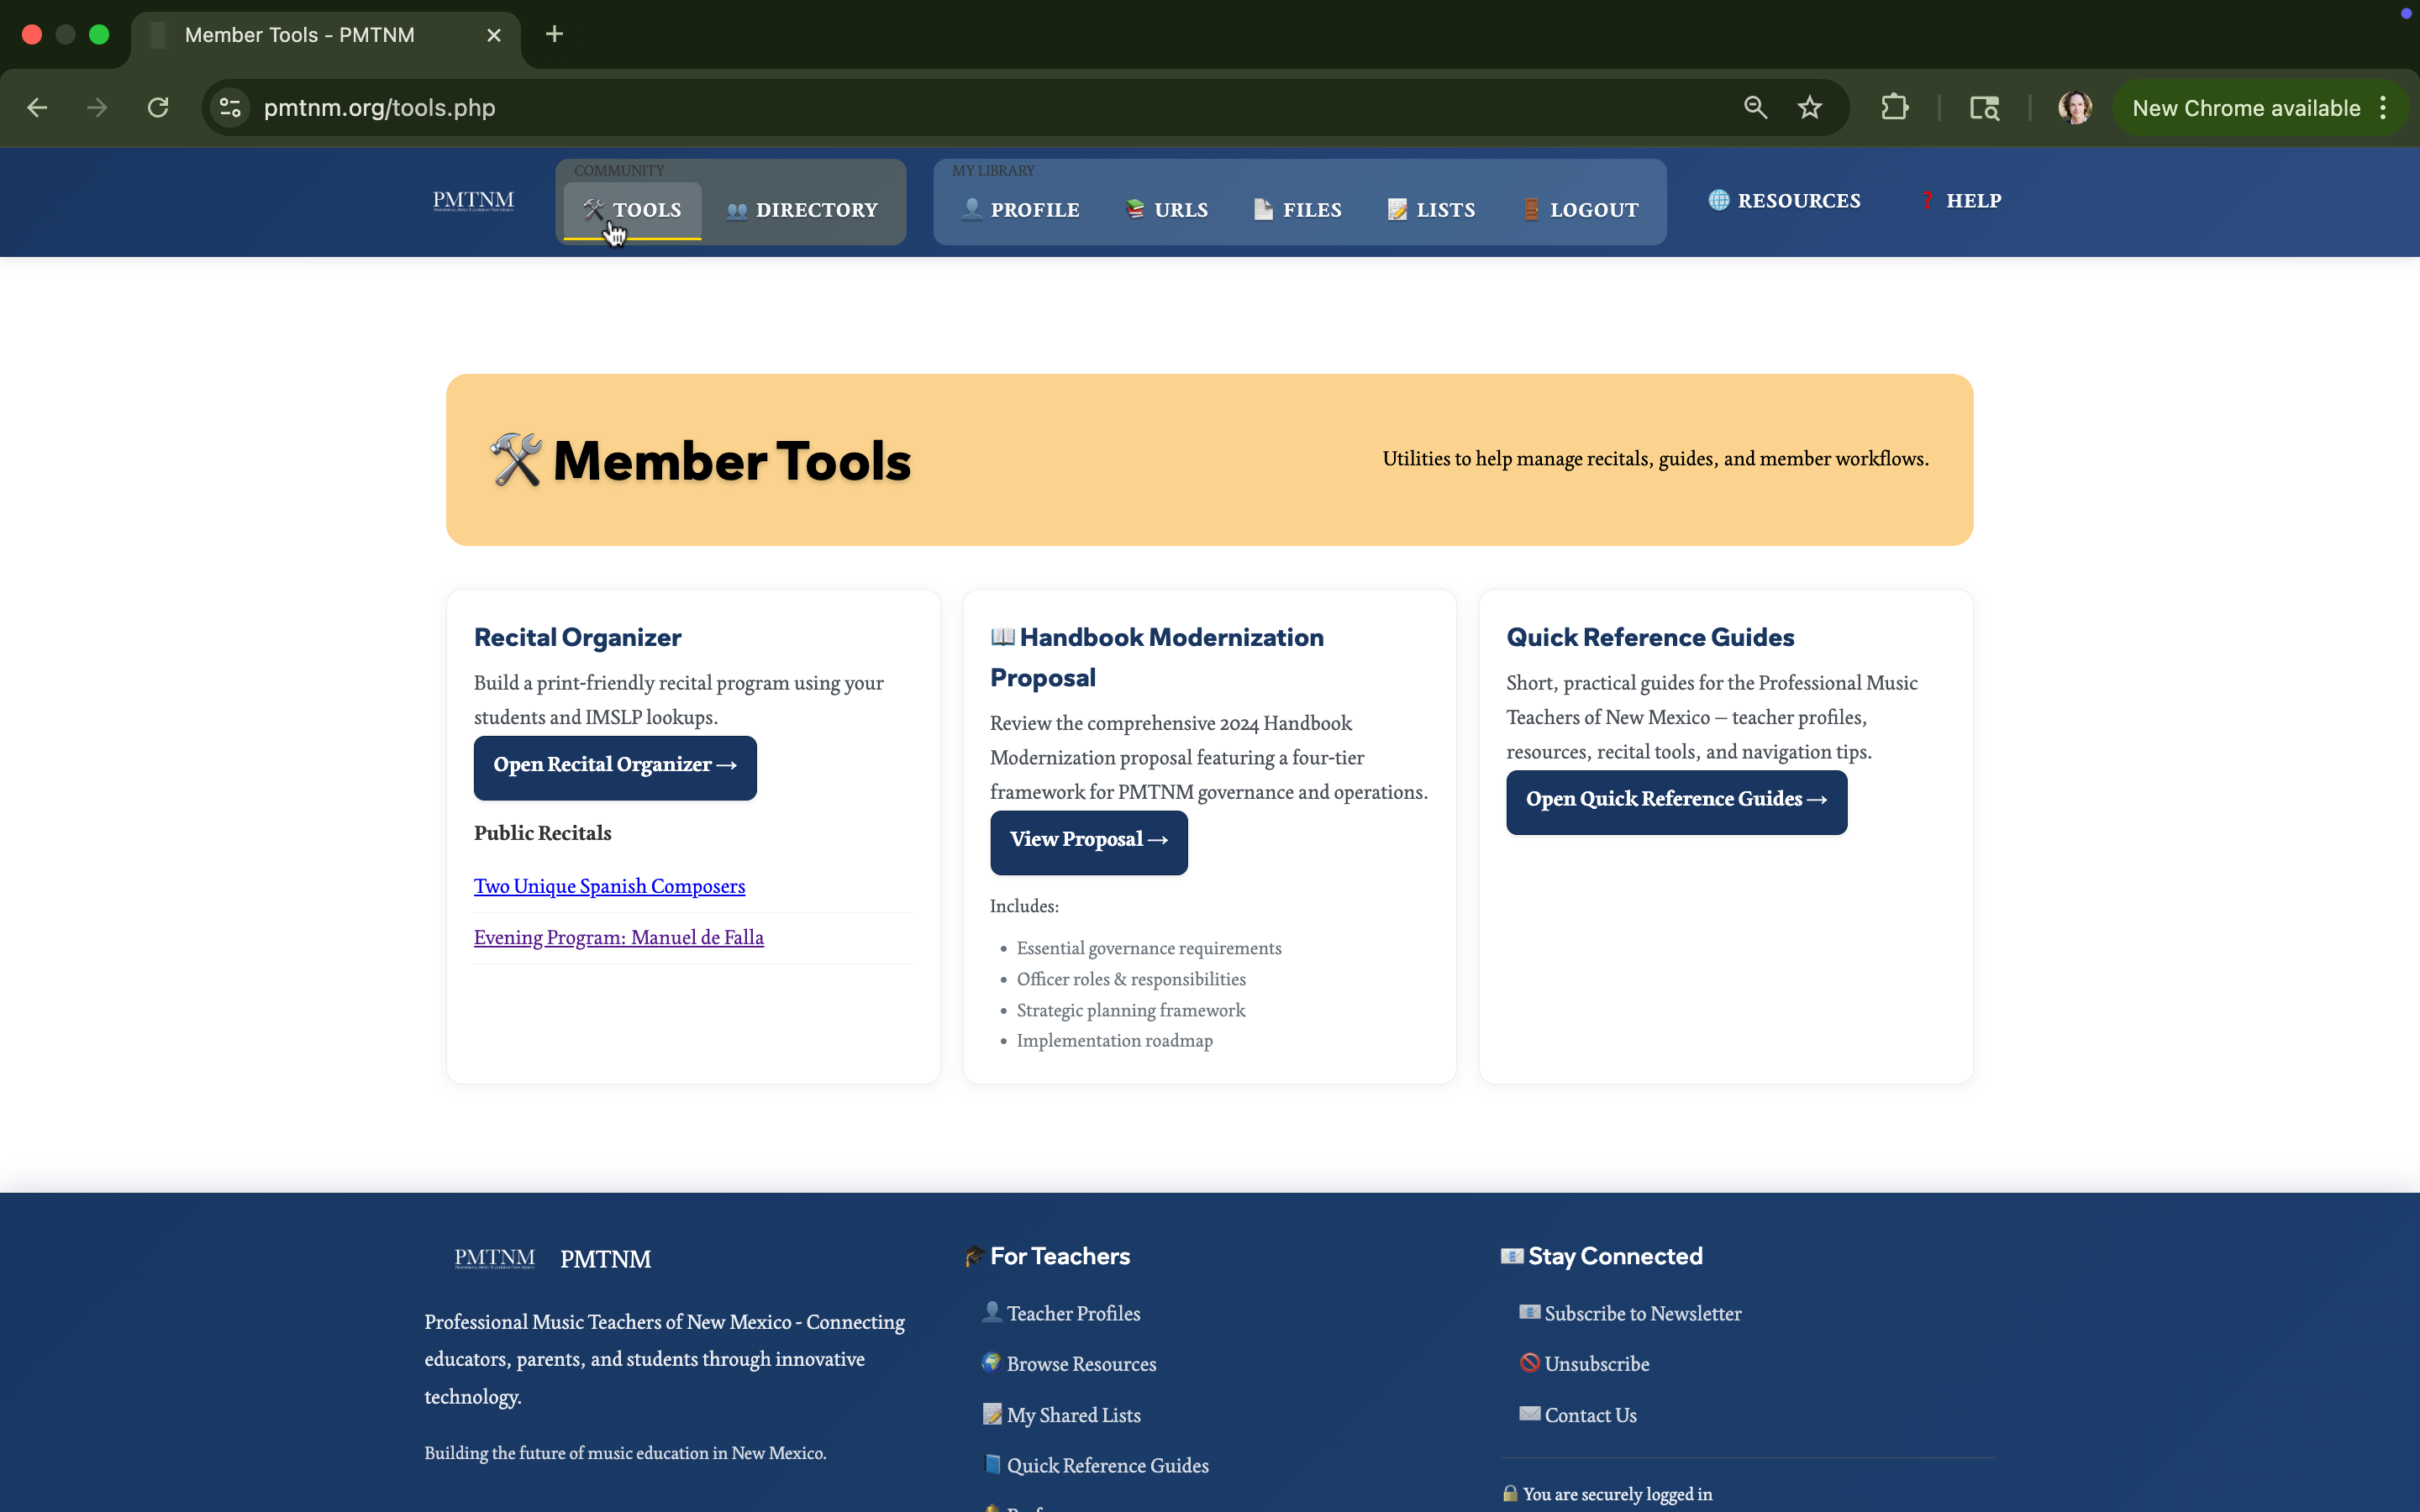Click the browser reload page icon

pyautogui.click(x=158, y=108)
